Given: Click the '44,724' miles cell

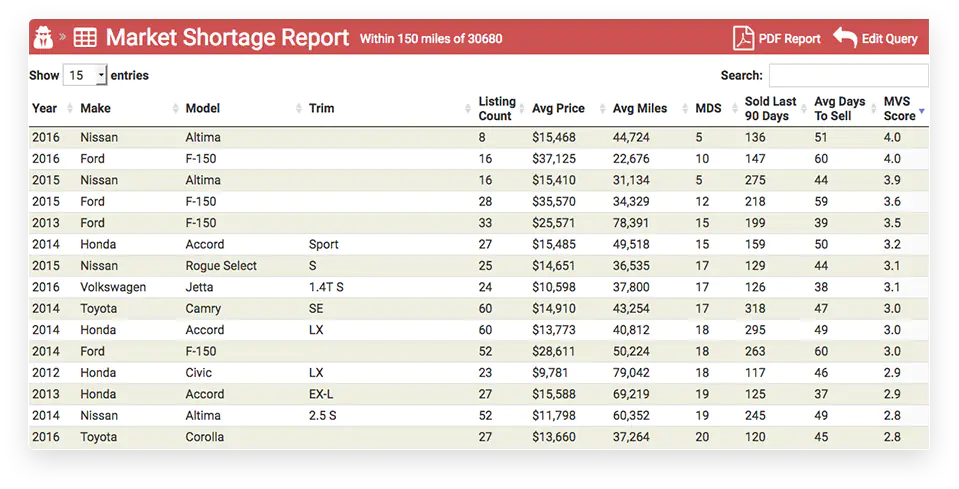Looking at the screenshot, I should (x=631, y=138).
